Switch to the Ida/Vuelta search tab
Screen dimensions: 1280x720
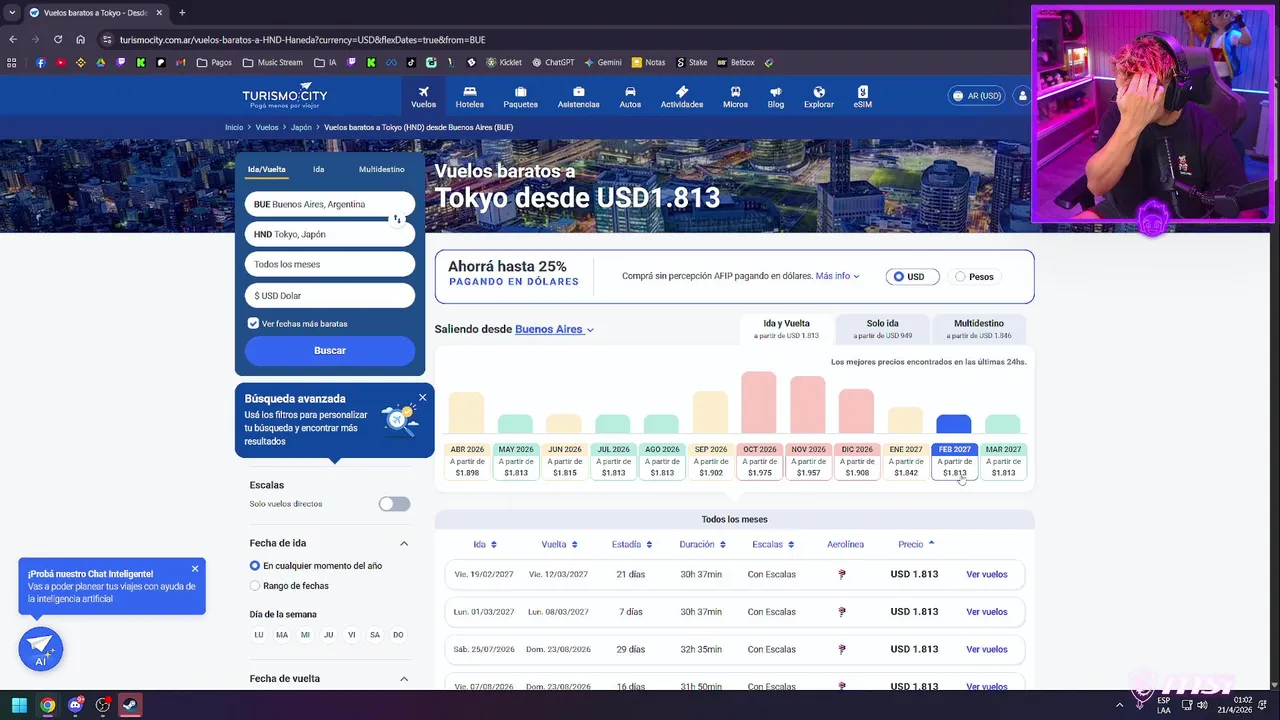(x=267, y=169)
